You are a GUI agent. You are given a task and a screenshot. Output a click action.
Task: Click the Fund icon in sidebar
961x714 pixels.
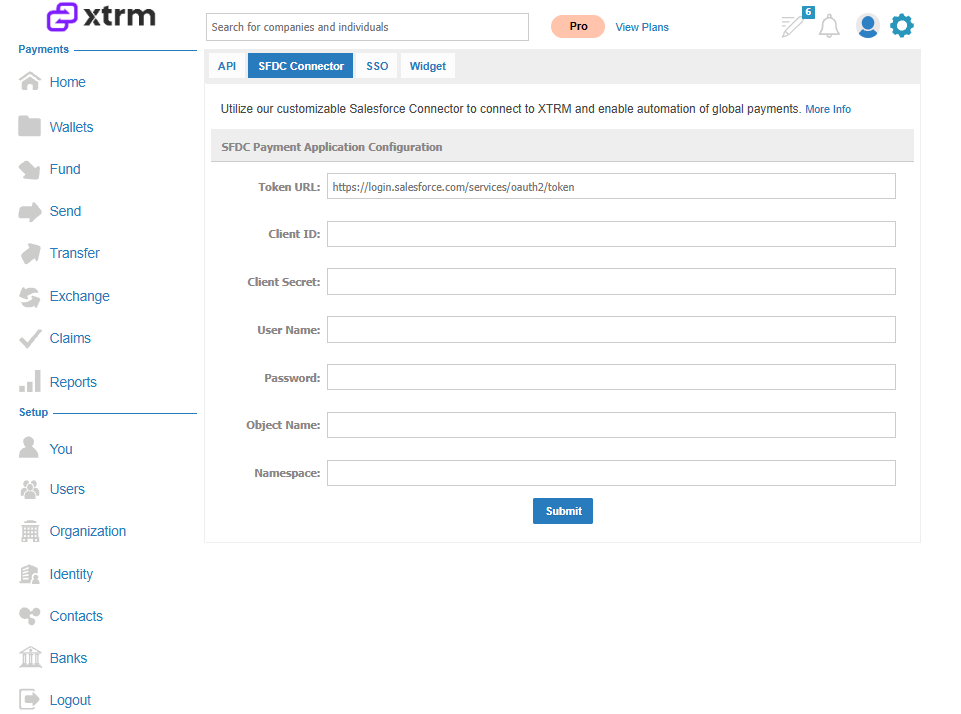(x=29, y=169)
